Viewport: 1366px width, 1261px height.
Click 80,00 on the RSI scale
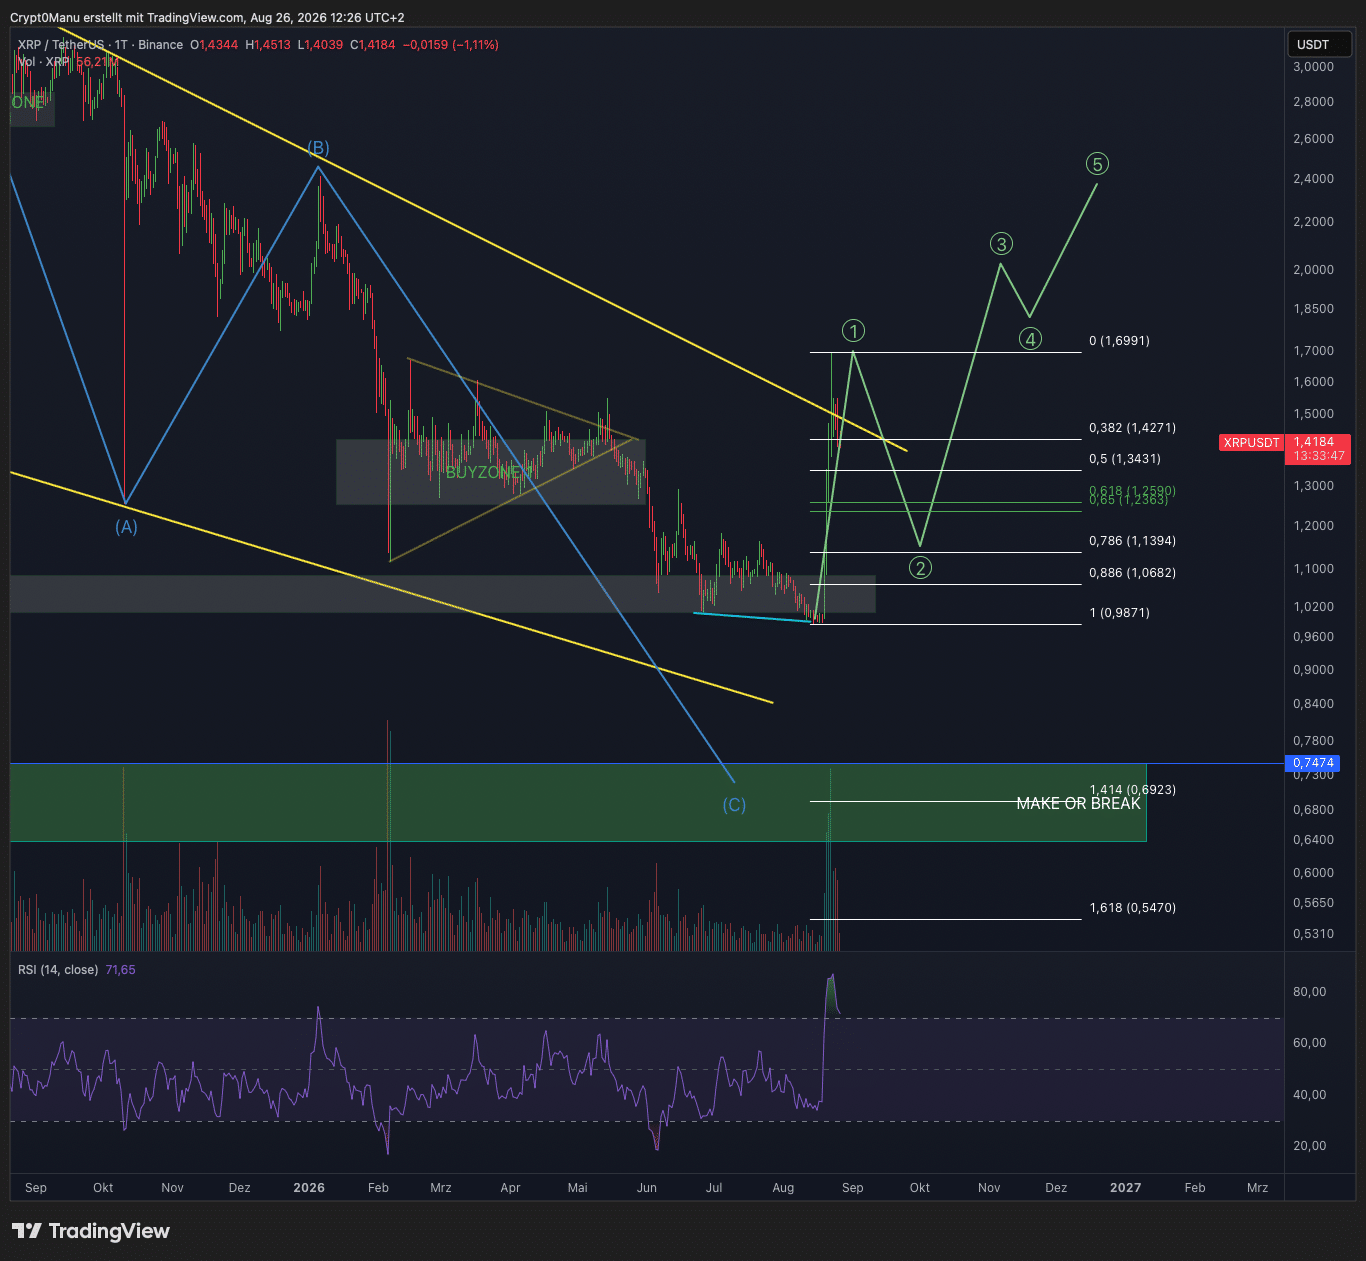pyautogui.click(x=1310, y=992)
